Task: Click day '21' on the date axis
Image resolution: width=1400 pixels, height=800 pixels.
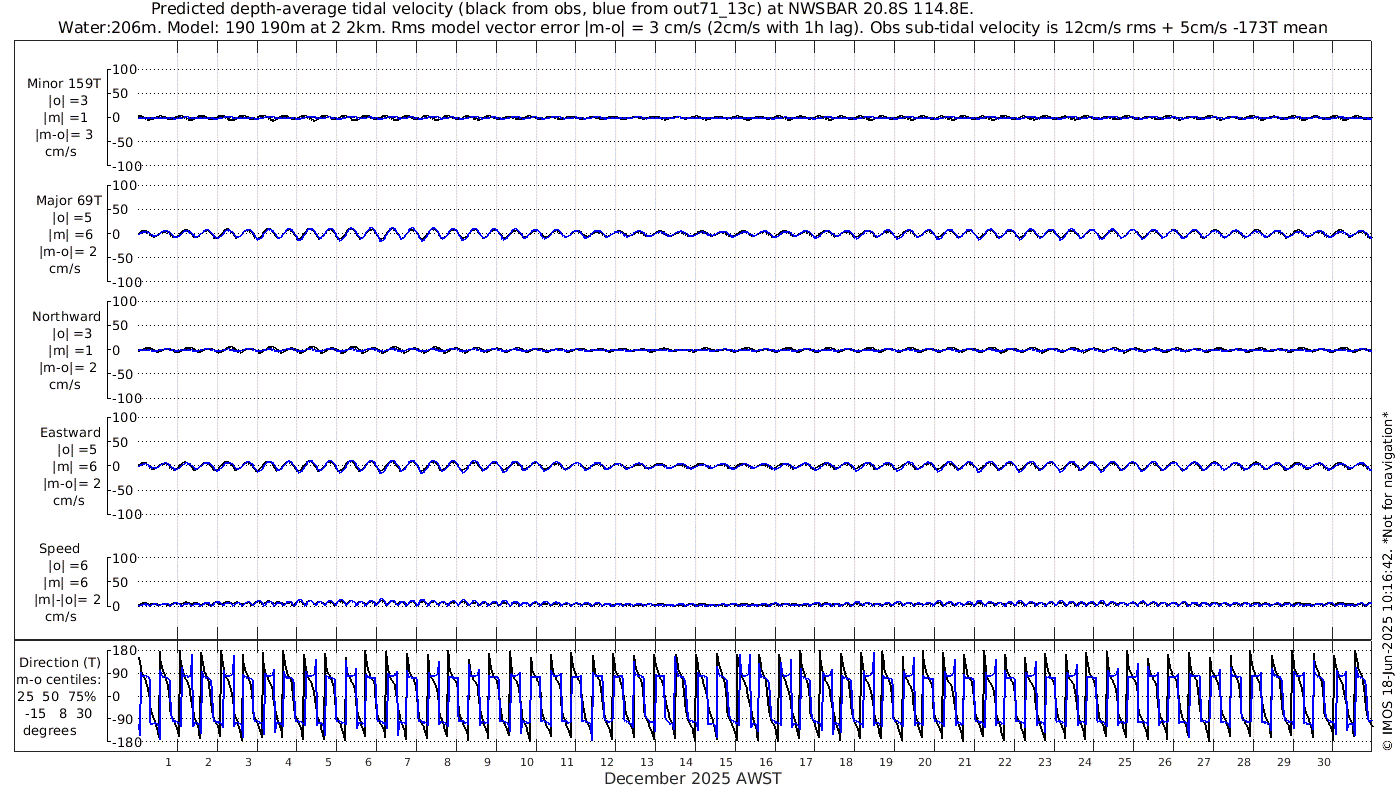Action: [965, 762]
